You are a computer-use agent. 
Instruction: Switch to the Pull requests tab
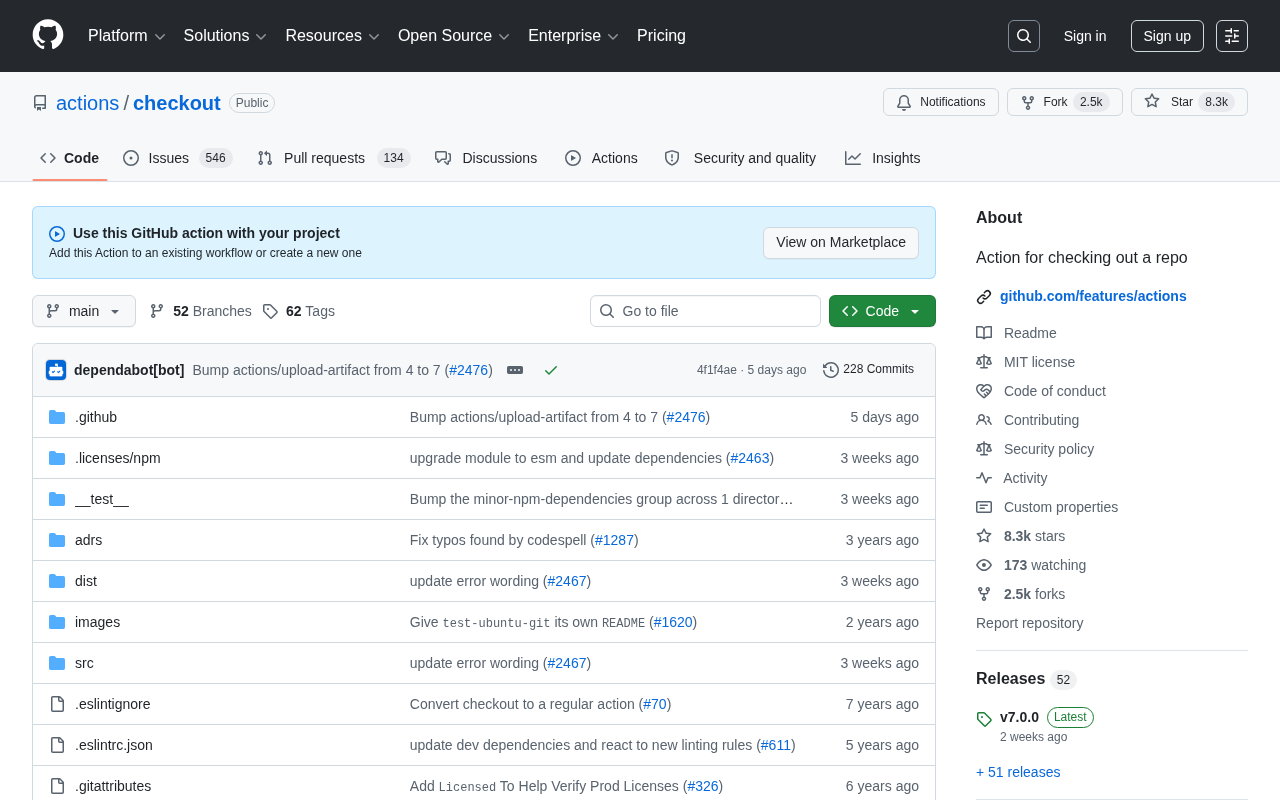pyautogui.click(x=333, y=158)
